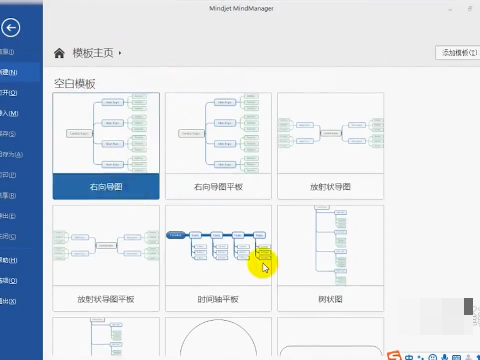Select the 树状图 tree template
Viewport: 480px width, 360px height.
click(x=330, y=258)
